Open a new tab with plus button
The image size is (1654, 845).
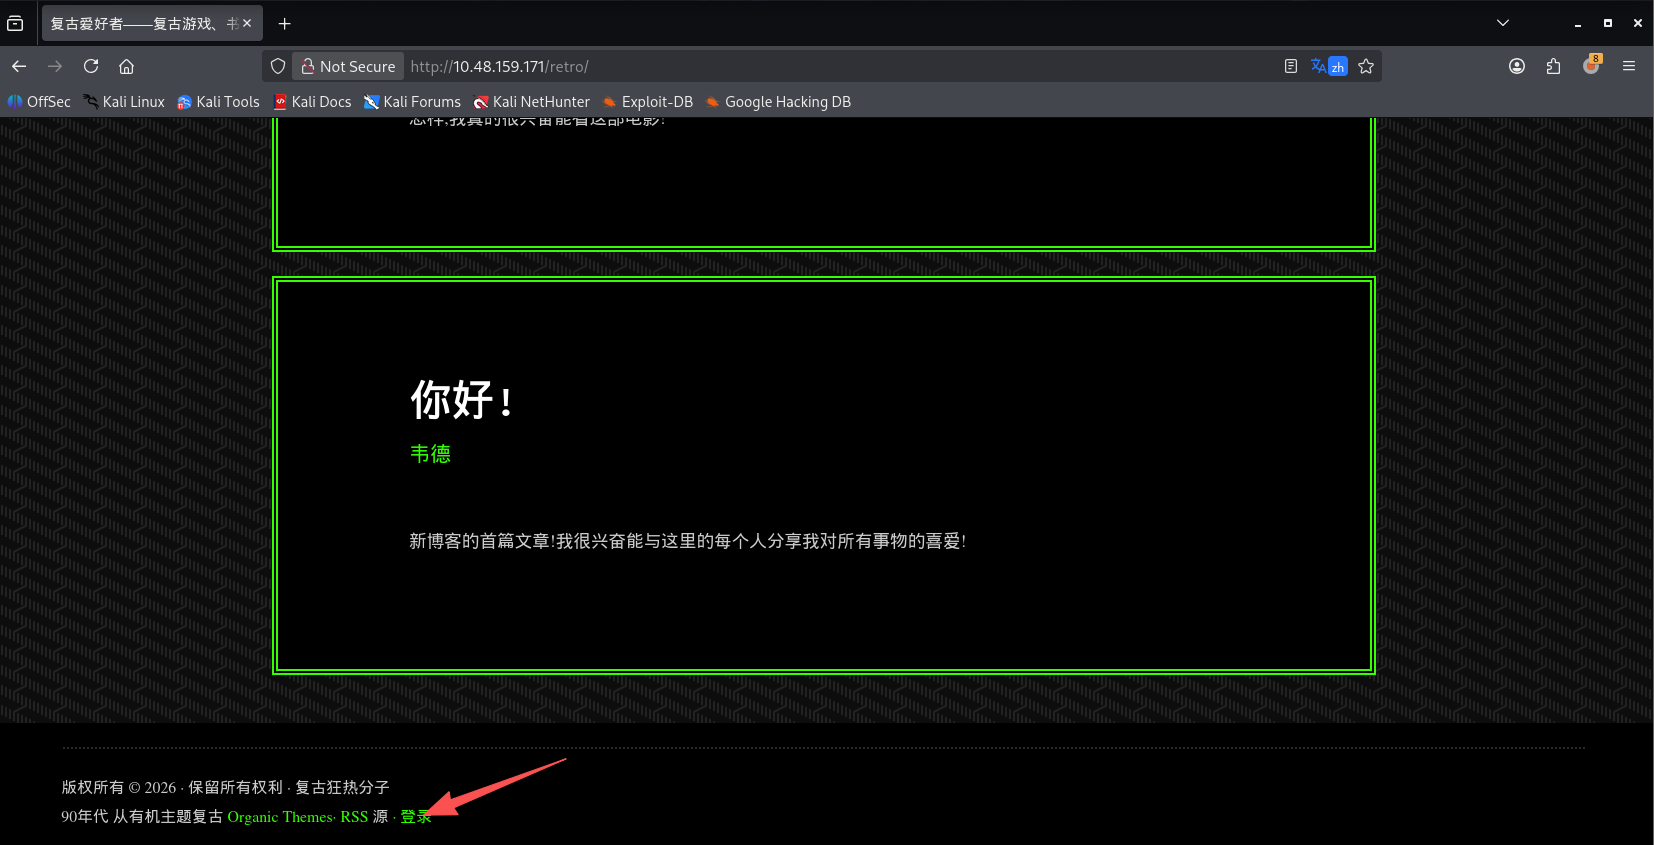(x=285, y=23)
